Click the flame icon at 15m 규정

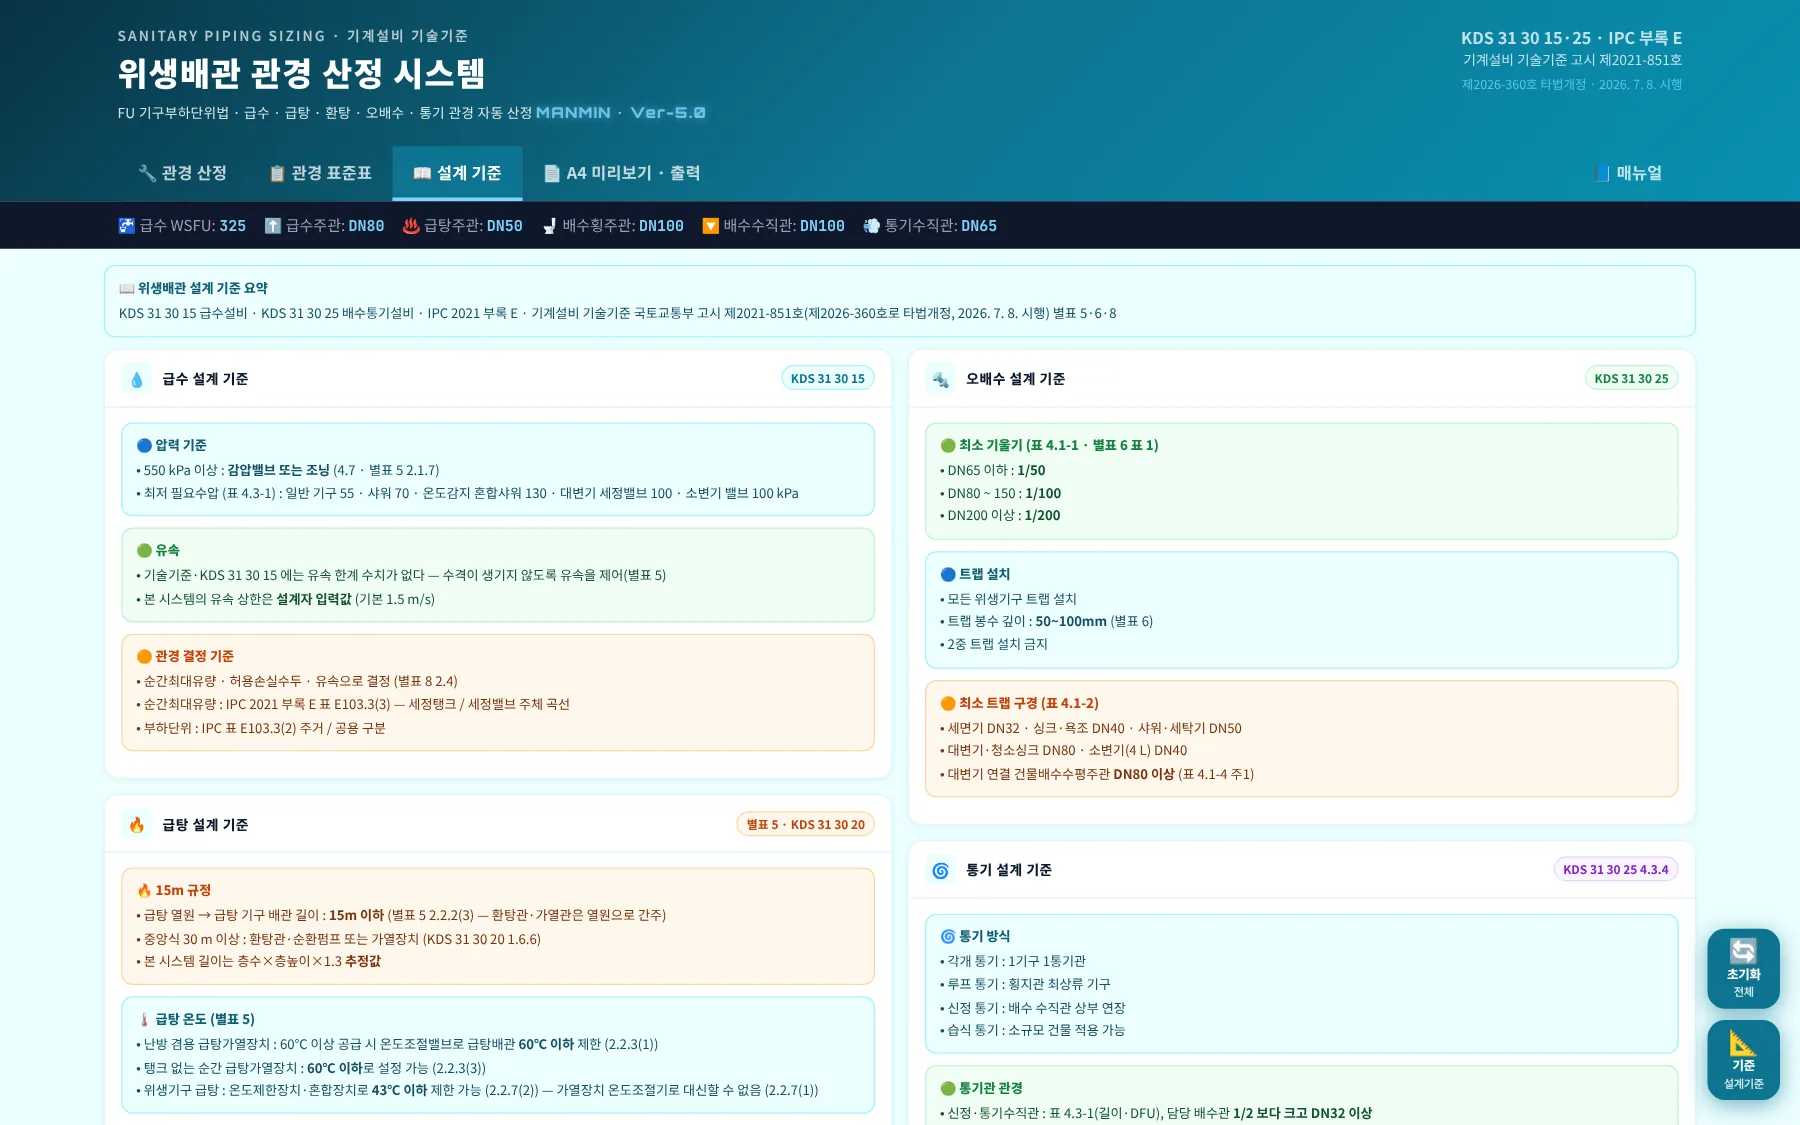144,890
